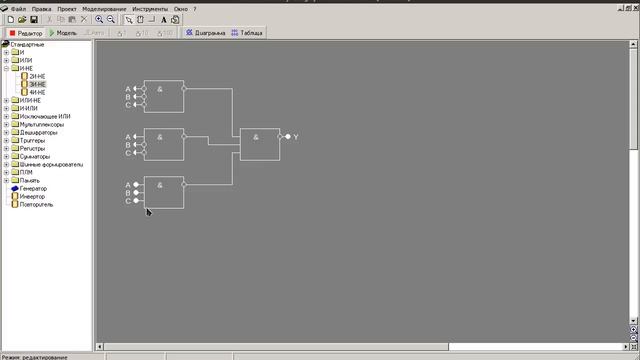
Task: Click the 100-step simulation button
Action: click(x=165, y=33)
